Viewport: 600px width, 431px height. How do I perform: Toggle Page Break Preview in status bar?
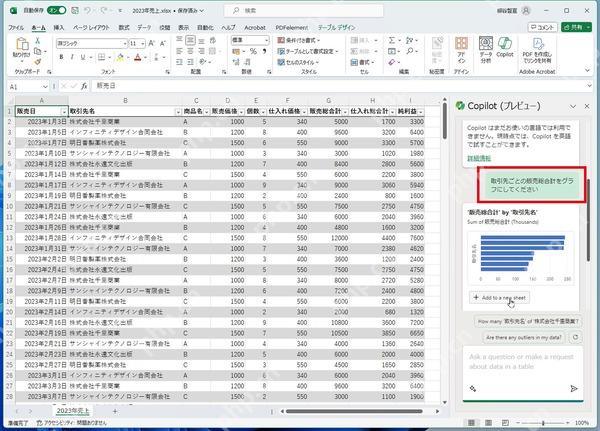point(505,423)
